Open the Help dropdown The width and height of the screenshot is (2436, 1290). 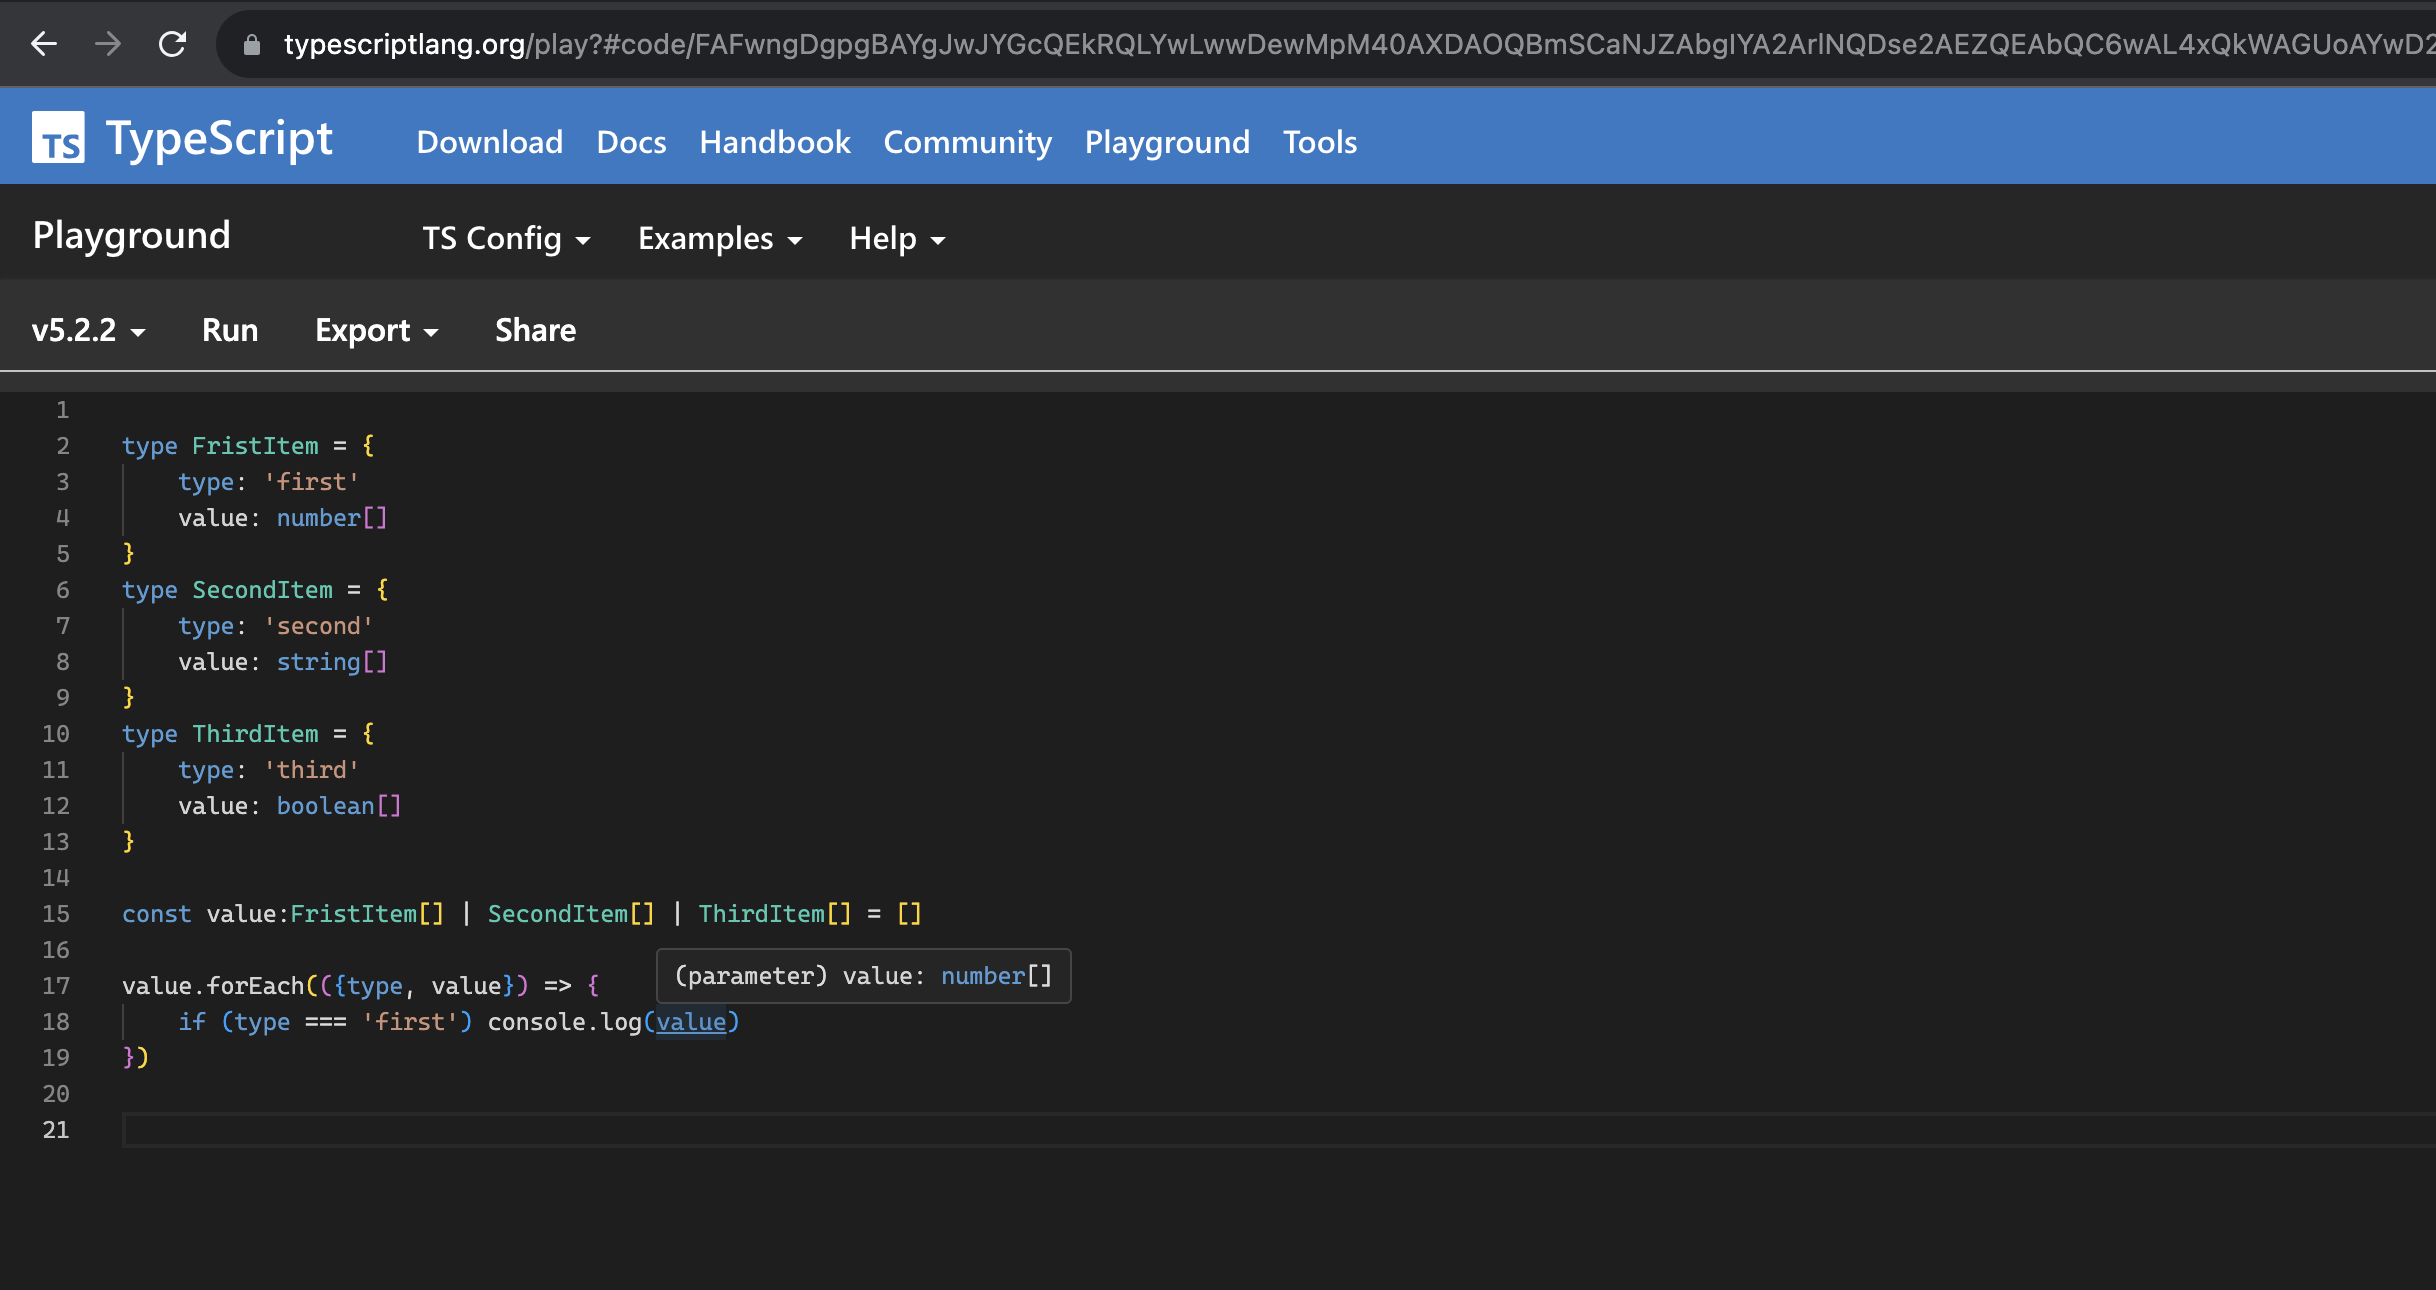point(894,239)
